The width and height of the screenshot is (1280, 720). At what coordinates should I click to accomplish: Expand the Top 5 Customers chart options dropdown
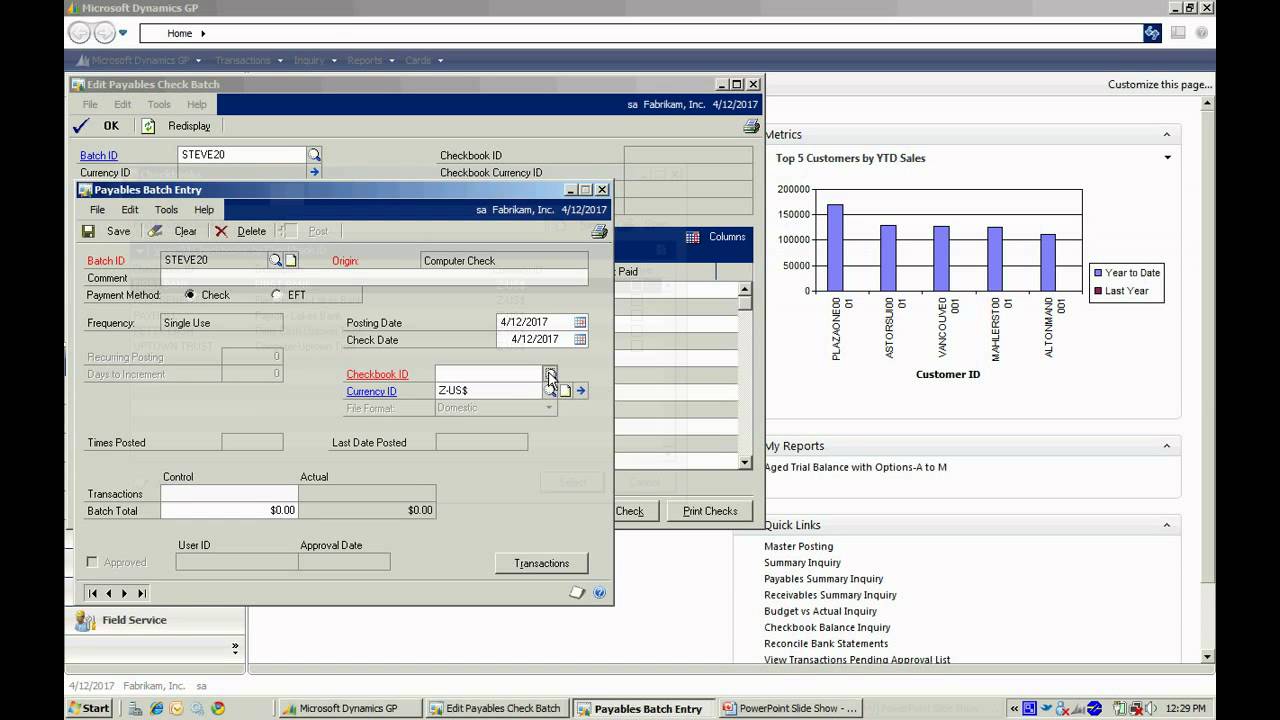tap(1167, 158)
